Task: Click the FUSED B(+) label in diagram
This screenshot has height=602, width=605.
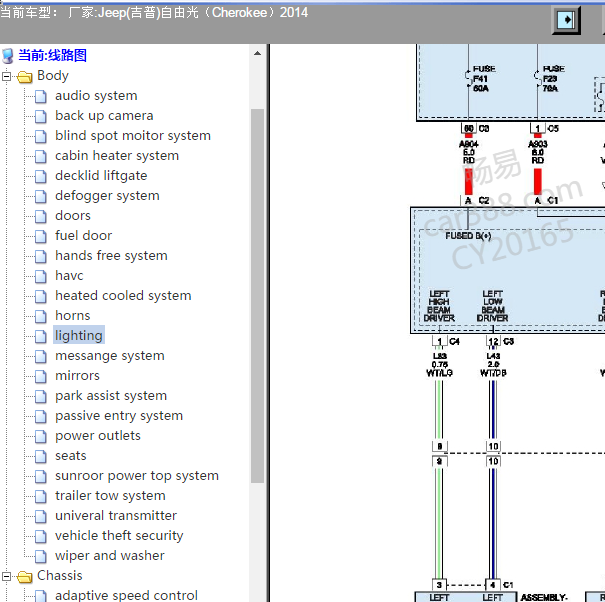Action: tap(468, 236)
